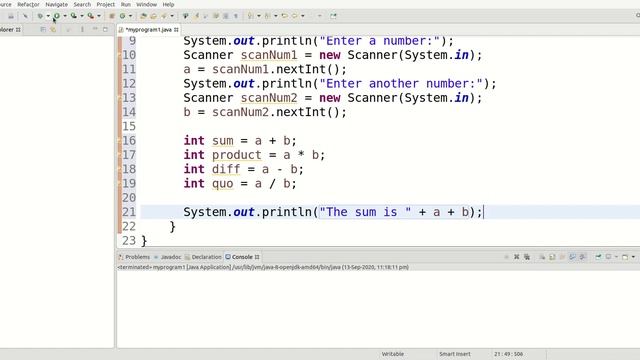Toggle Show Console on Standard Out change
This screenshot has width=640, height=360.
(572, 257)
